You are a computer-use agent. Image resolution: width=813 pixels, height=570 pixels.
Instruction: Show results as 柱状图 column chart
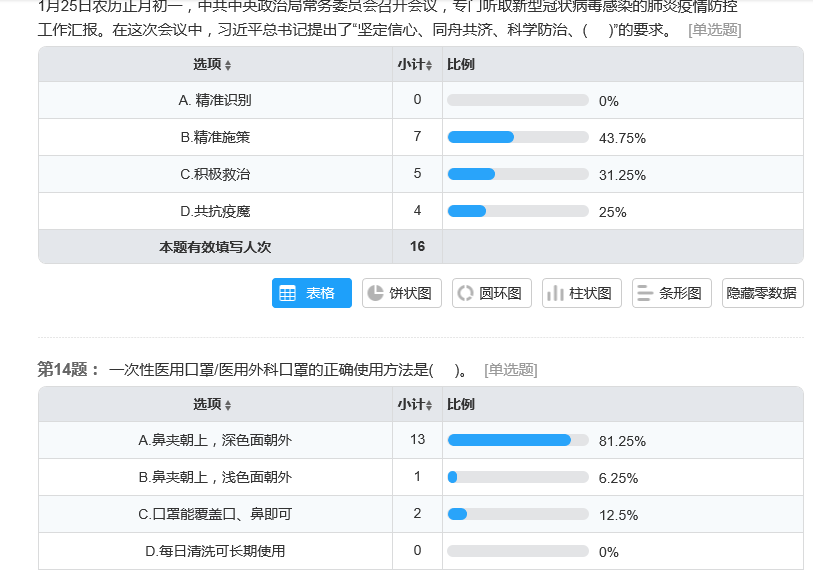point(582,293)
